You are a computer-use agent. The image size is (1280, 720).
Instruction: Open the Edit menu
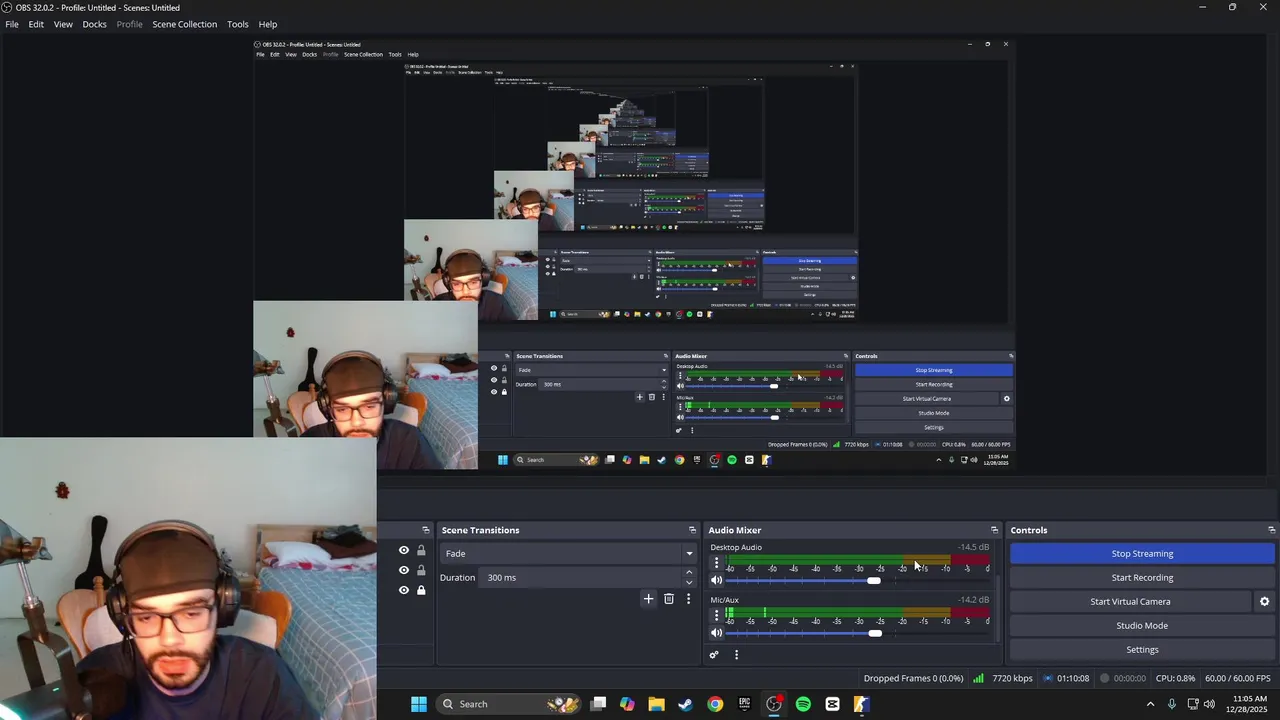36,24
